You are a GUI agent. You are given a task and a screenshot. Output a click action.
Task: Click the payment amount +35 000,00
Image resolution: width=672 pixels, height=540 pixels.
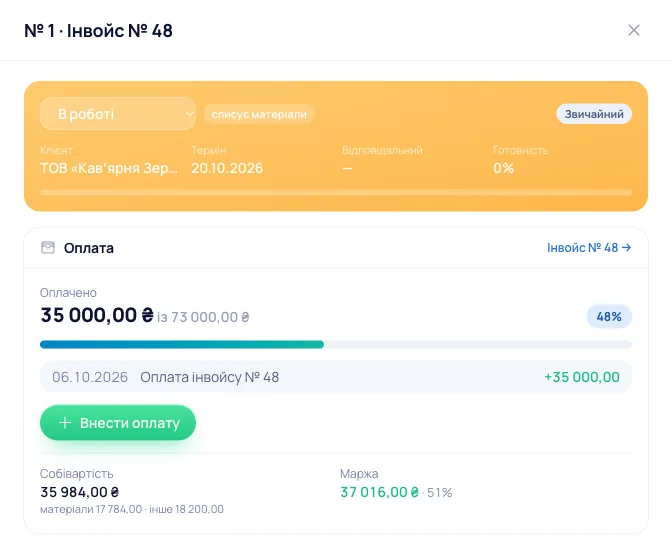click(582, 377)
